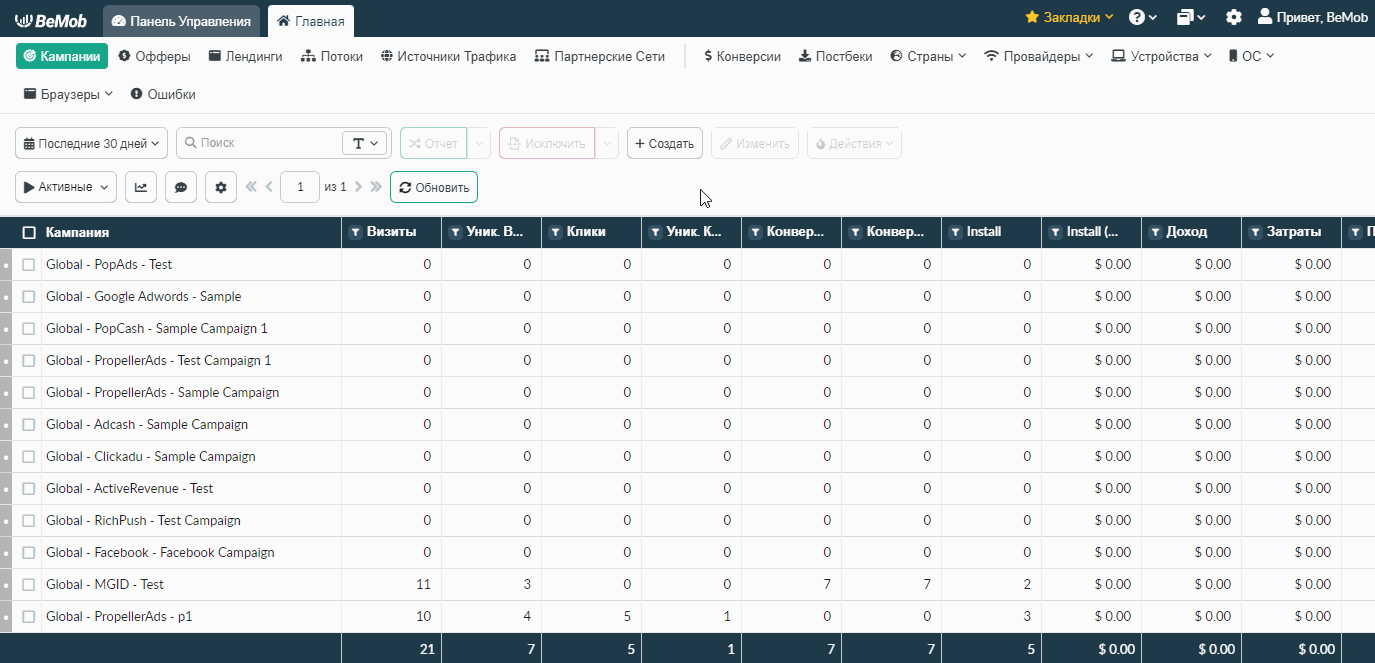Open table column settings gear
Image resolution: width=1375 pixels, height=663 pixels.
[x=221, y=187]
